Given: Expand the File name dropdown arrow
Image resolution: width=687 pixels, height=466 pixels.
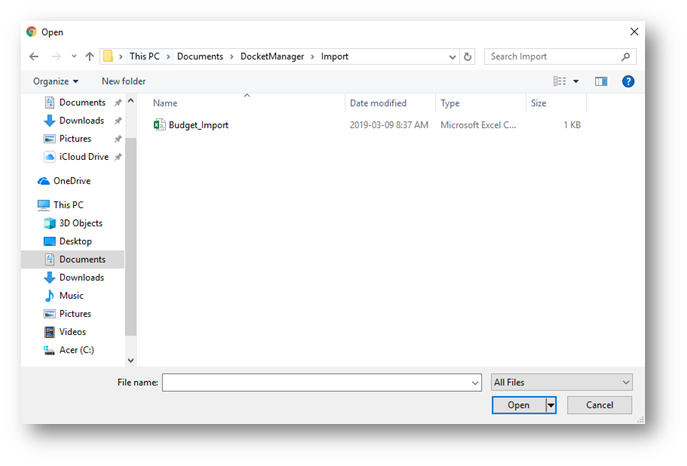Looking at the screenshot, I should tap(475, 383).
